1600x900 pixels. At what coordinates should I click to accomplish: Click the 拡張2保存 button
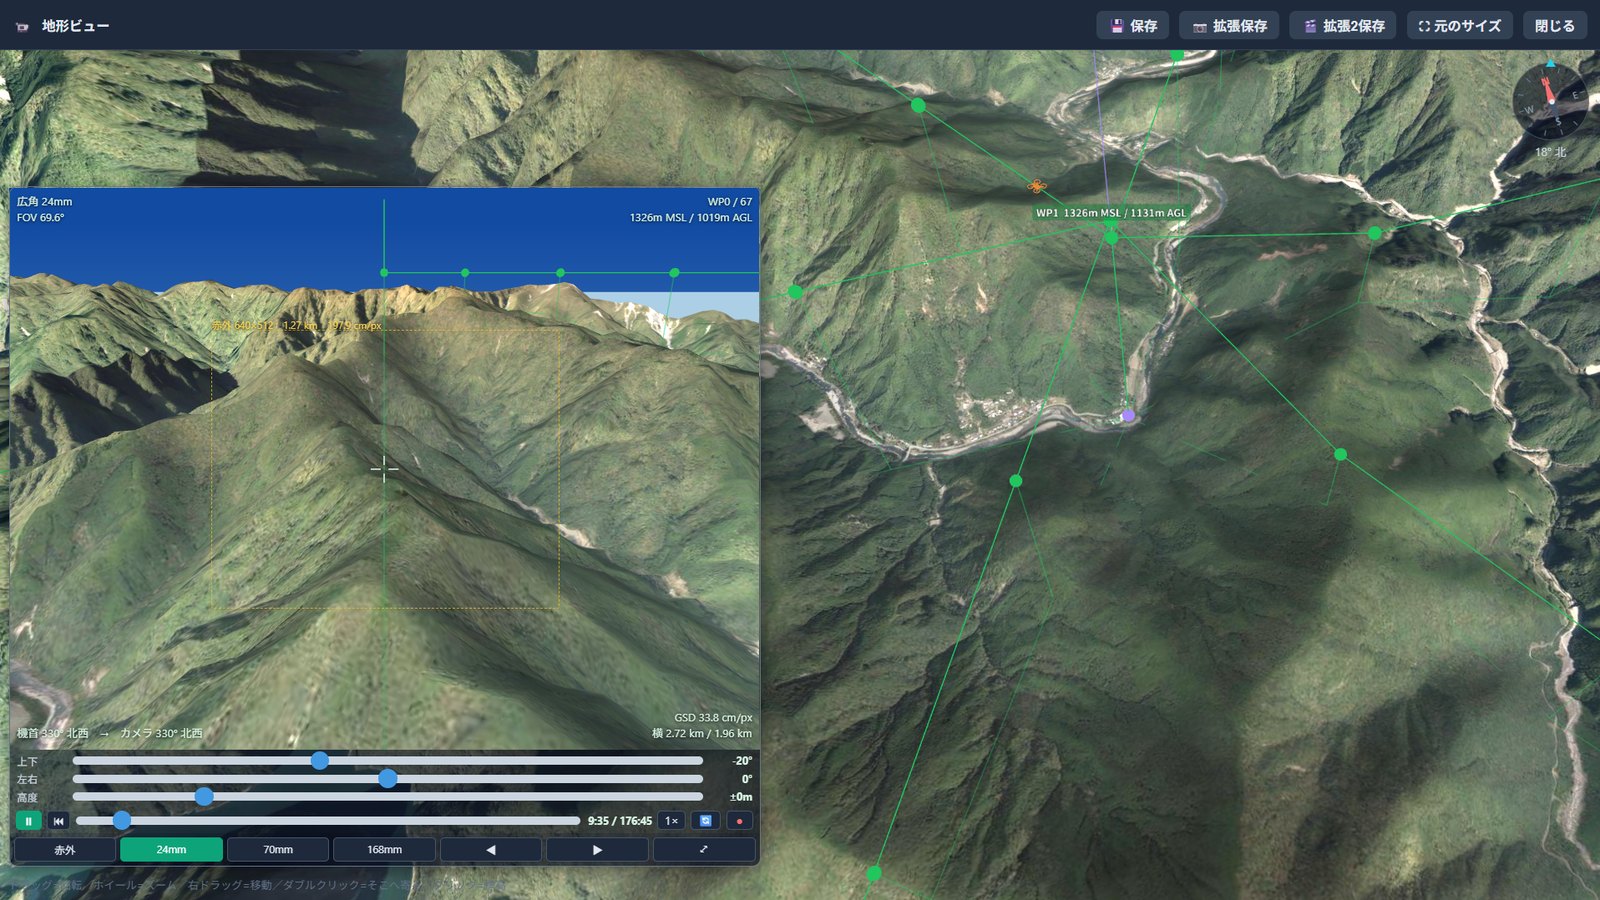click(x=1343, y=26)
